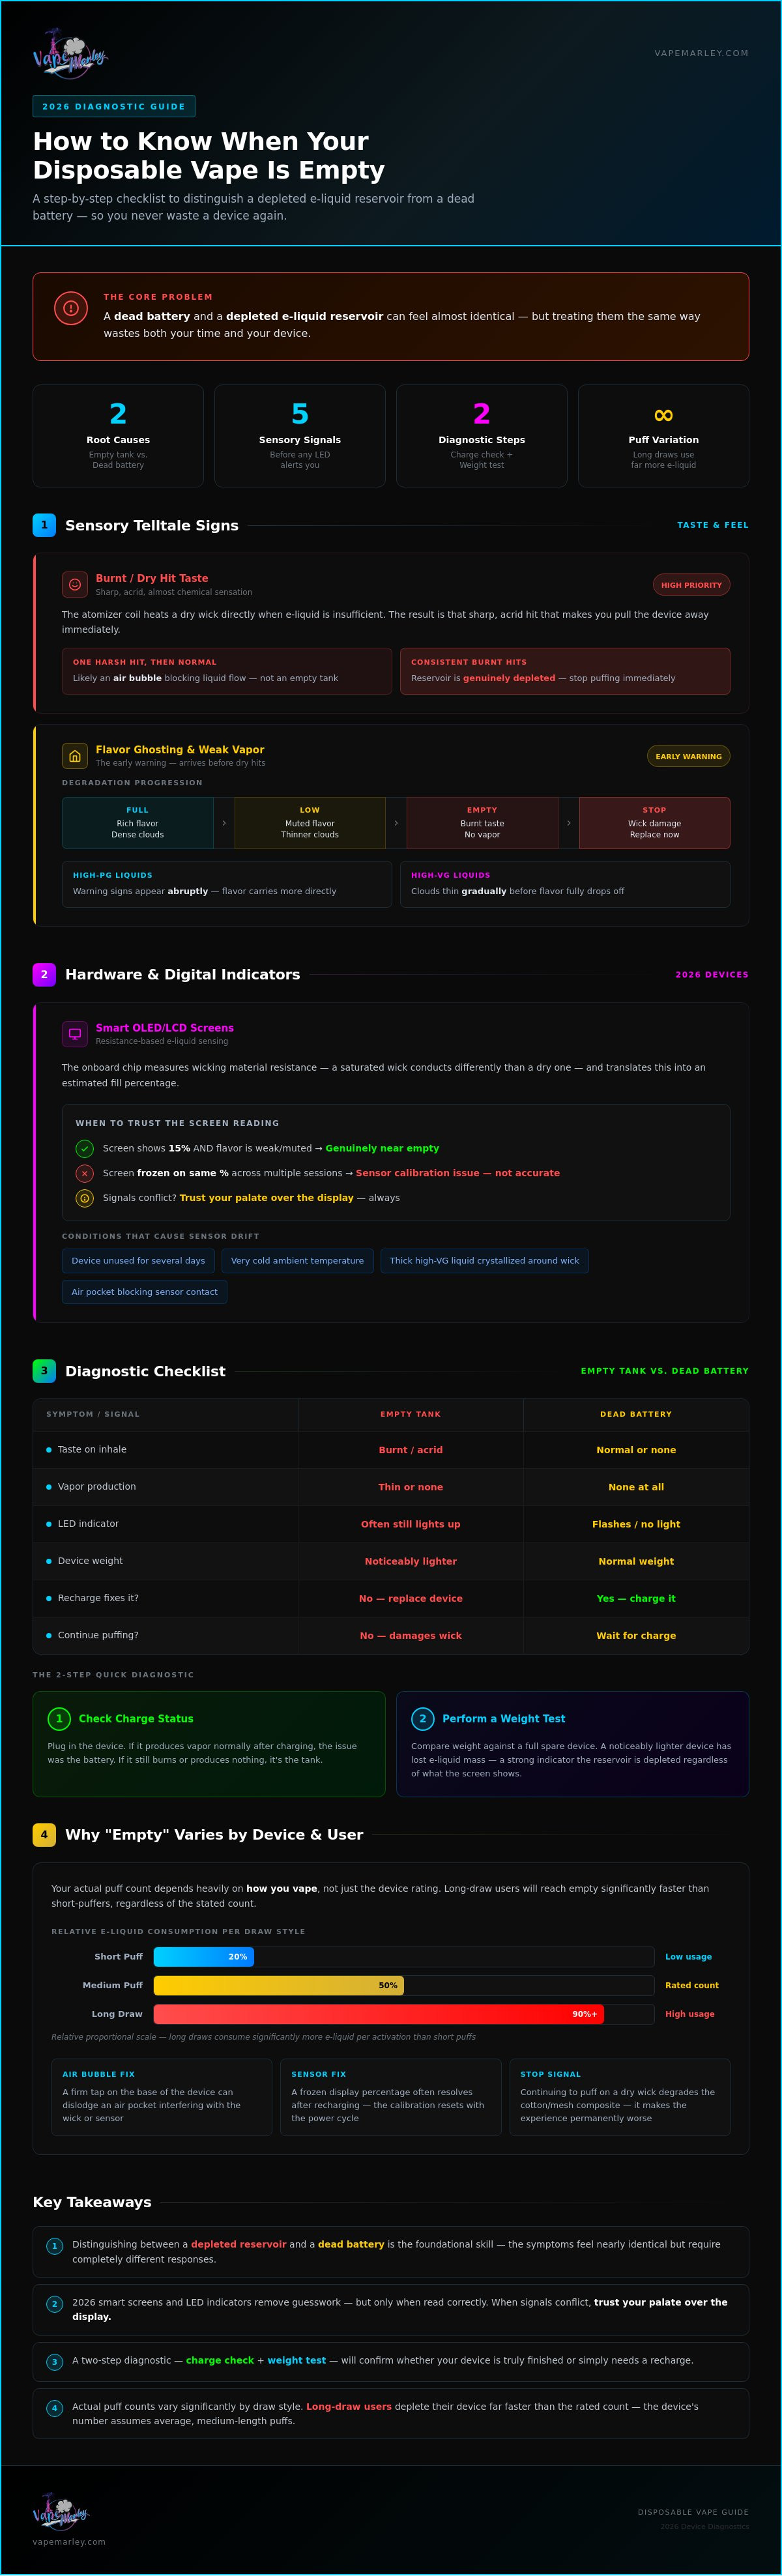Click the STOP stage card
The height and width of the screenshot is (2576, 782).
654,823
